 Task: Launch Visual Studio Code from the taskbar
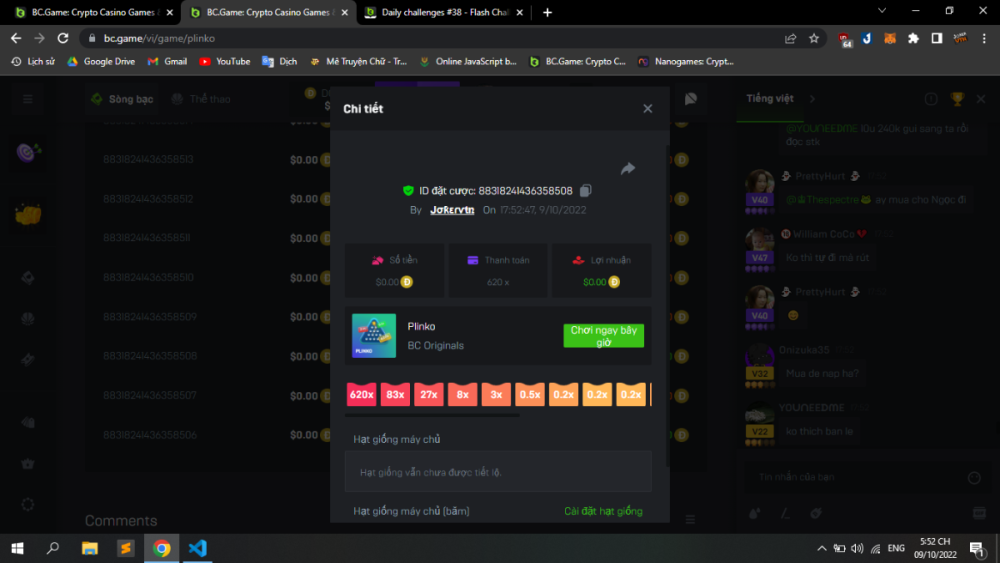[197, 548]
